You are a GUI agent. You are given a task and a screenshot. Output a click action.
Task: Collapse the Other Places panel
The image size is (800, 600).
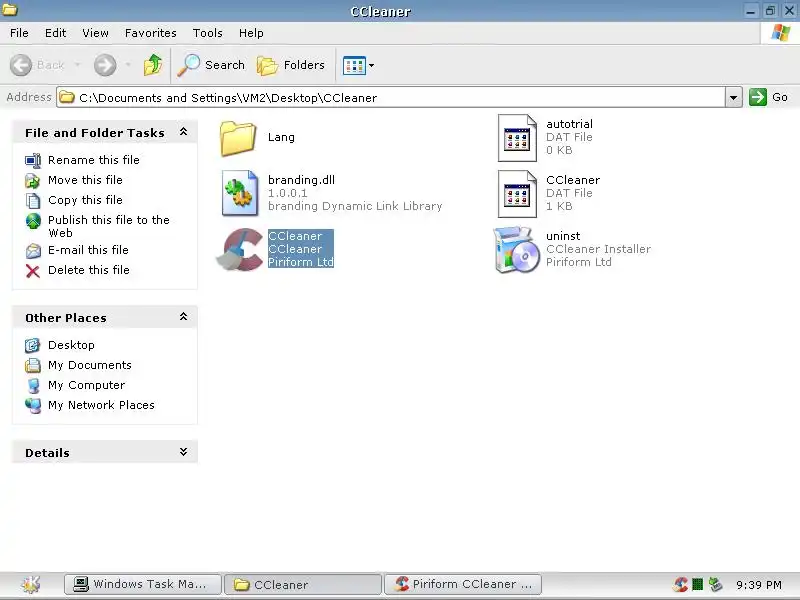(x=184, y=317)
